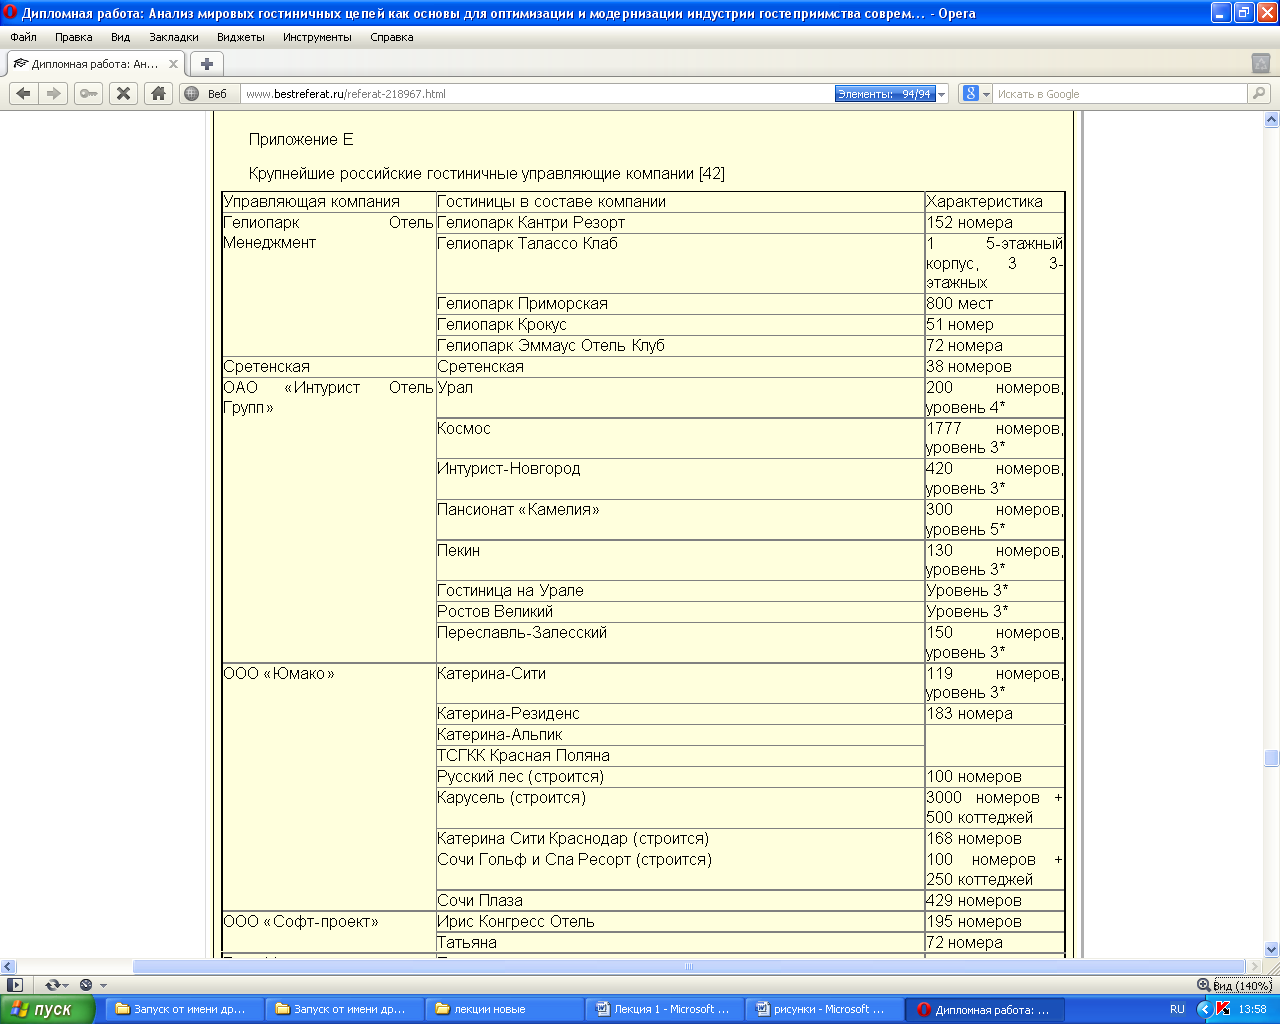
Task: Click the Элементы 94/94 progress indicator
Action: (x=885, y=94)
